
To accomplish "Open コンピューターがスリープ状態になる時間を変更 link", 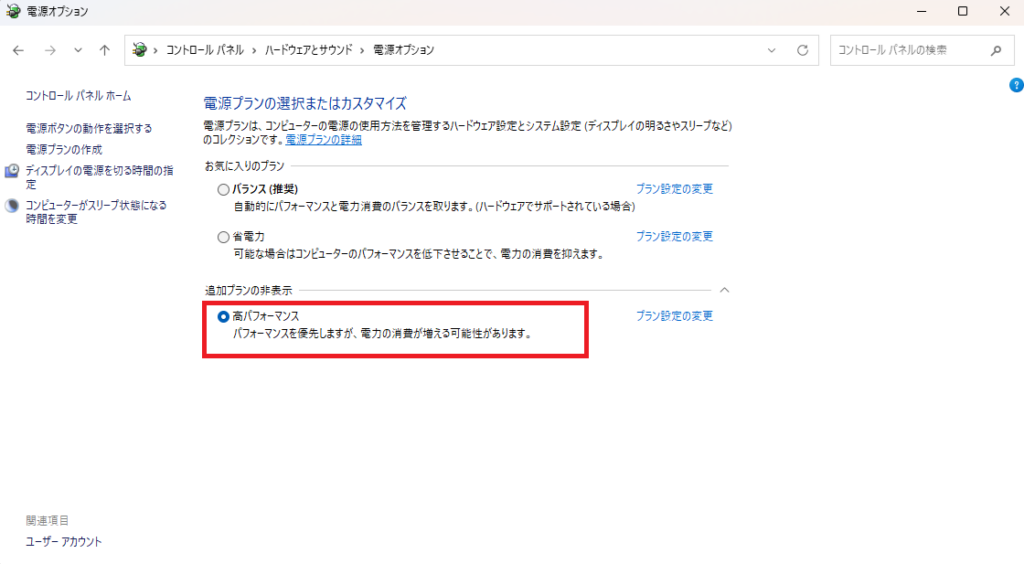I will [96, 212].
